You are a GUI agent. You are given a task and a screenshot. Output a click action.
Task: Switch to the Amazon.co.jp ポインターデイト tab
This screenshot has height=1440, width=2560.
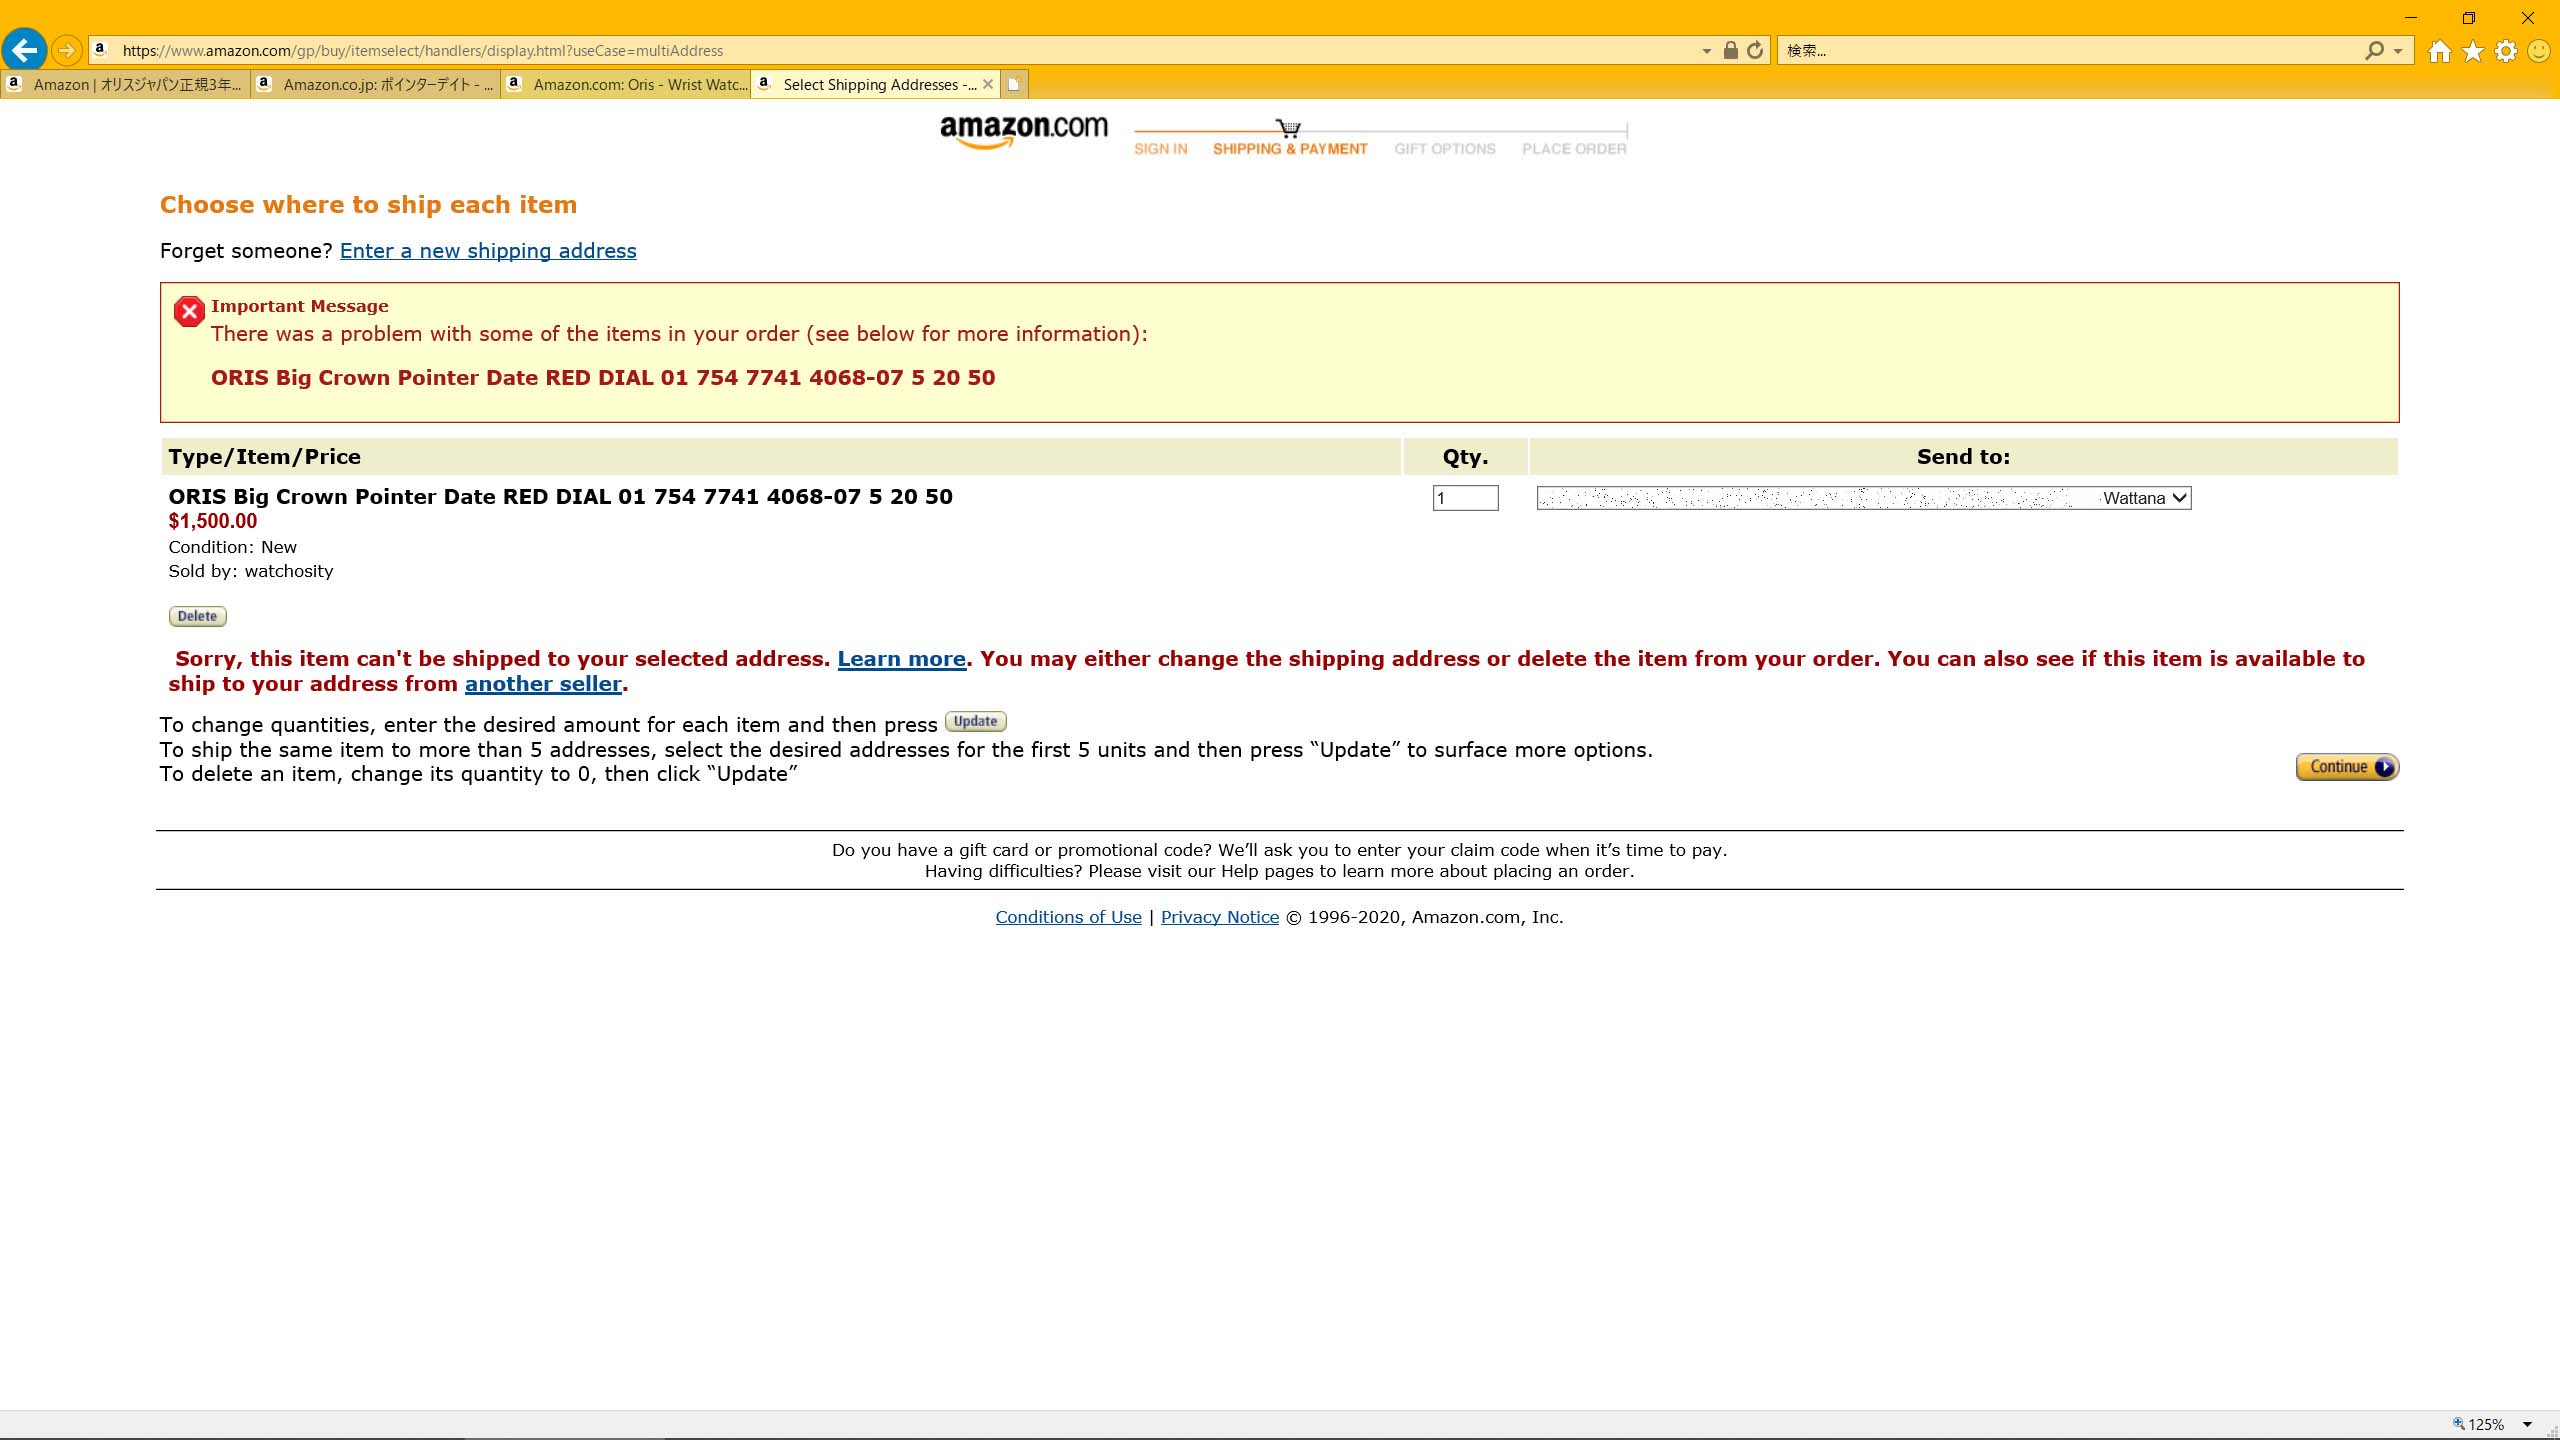pyautogui.click(x=375, y=84)
